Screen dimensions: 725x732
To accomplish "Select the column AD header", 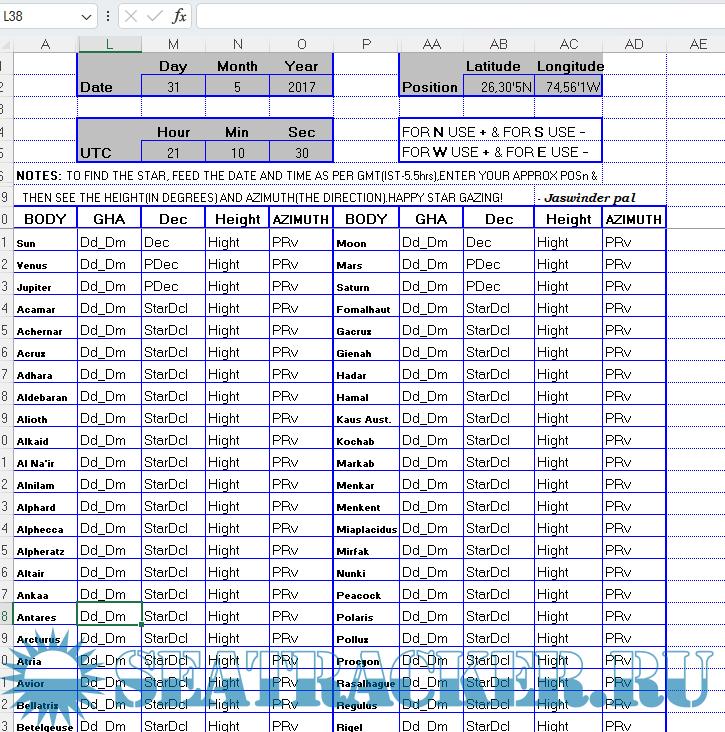I will (x=634, y=44).
